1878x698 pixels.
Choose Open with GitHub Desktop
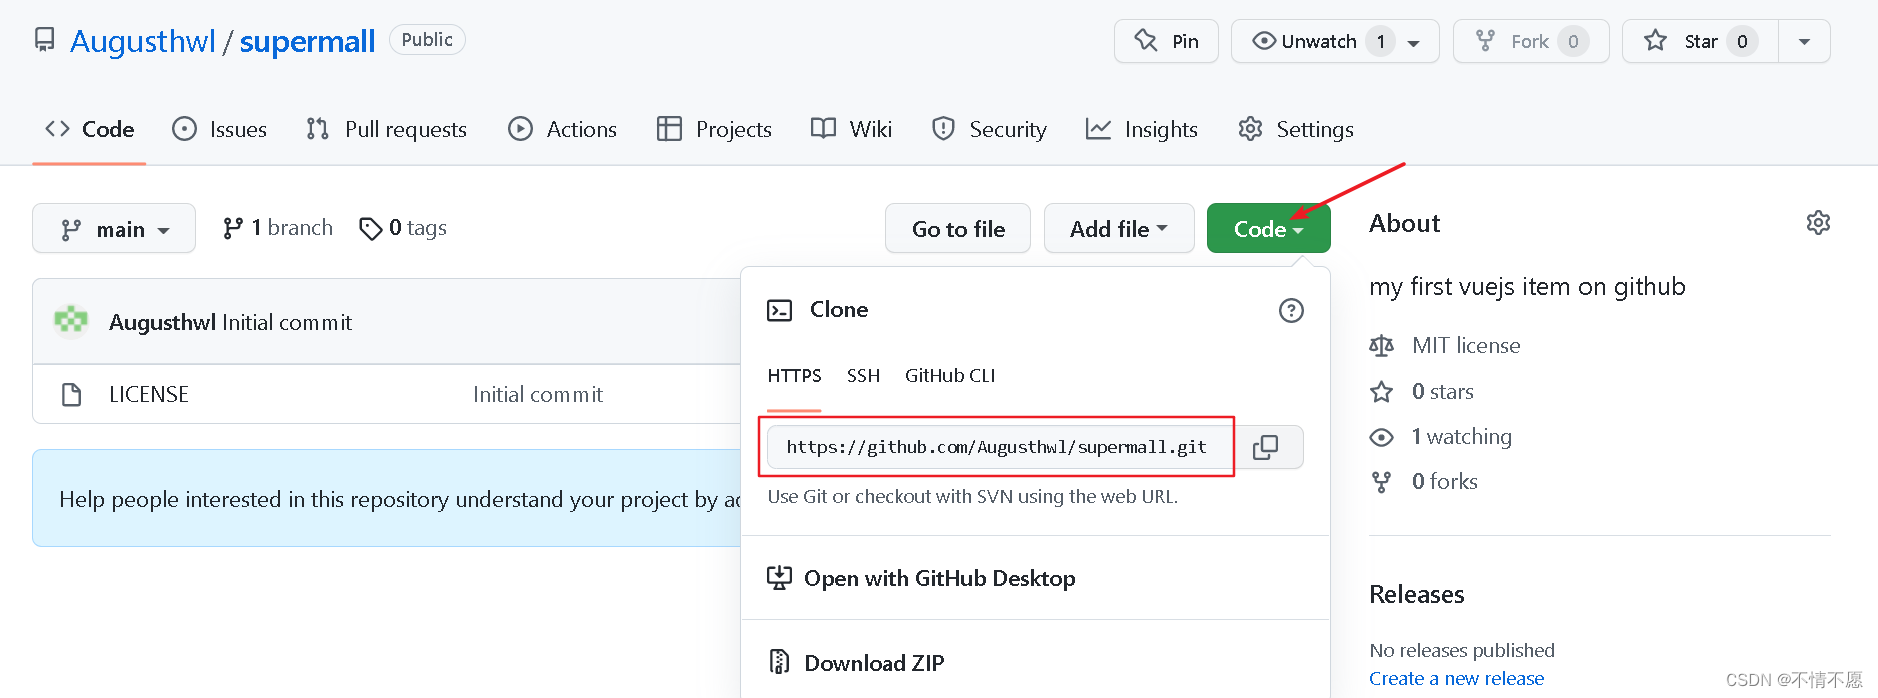pyautogui.click(x=921, y=578)
